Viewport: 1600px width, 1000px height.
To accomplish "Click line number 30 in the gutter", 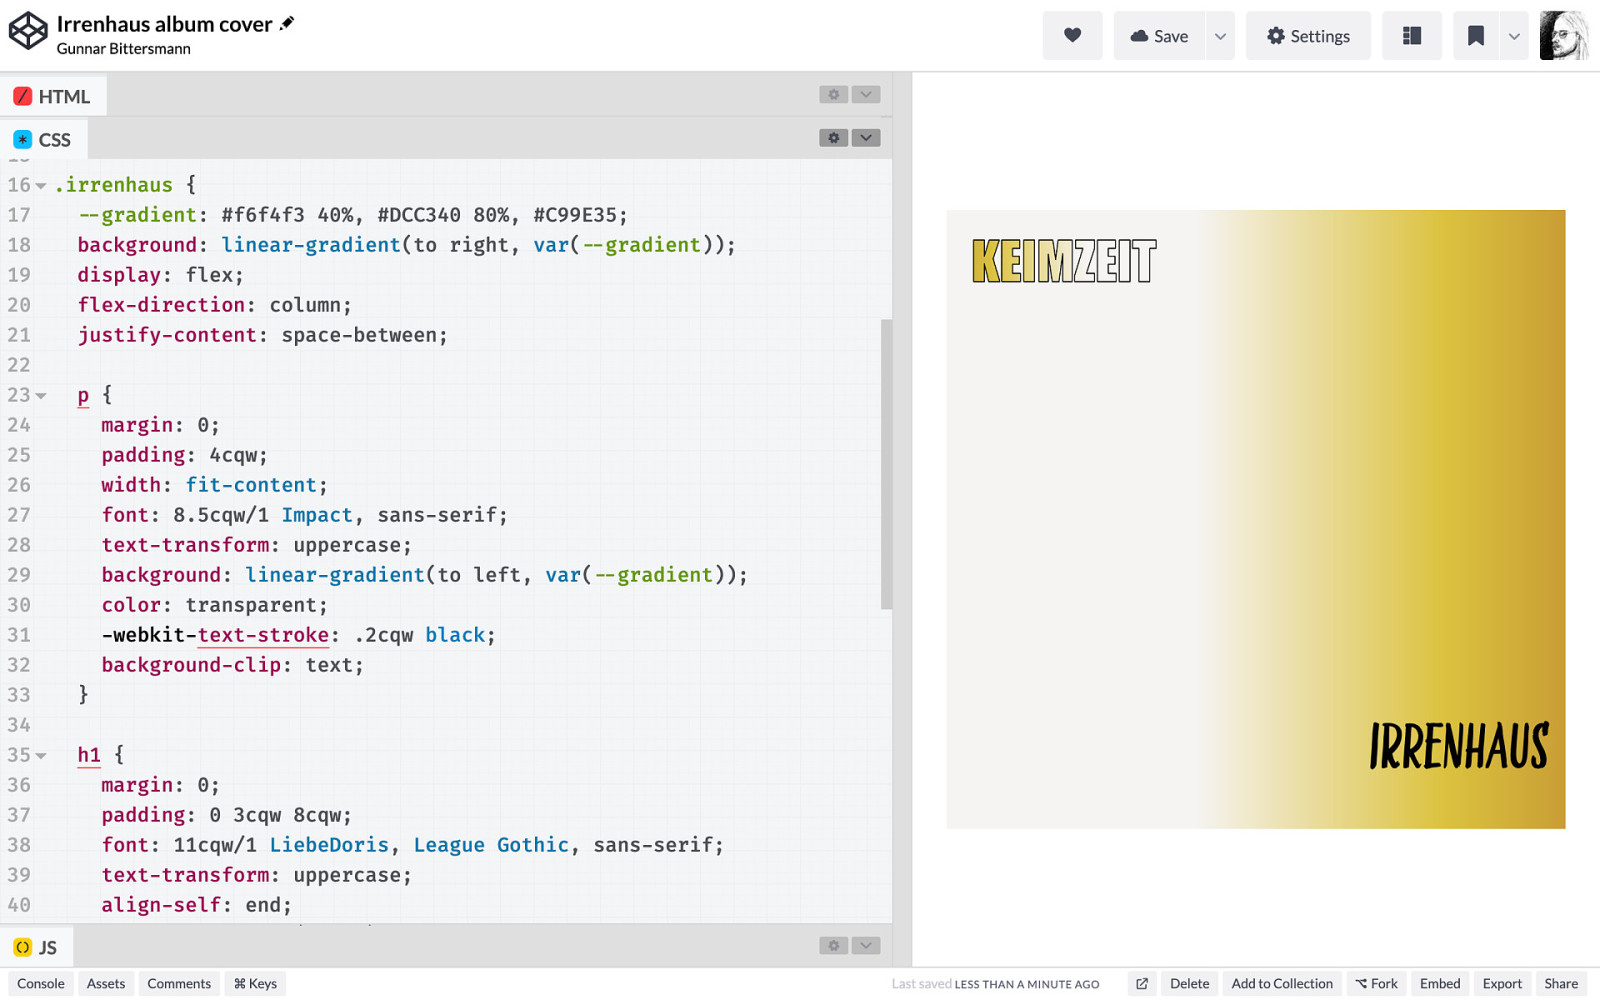I will point(19,605).
